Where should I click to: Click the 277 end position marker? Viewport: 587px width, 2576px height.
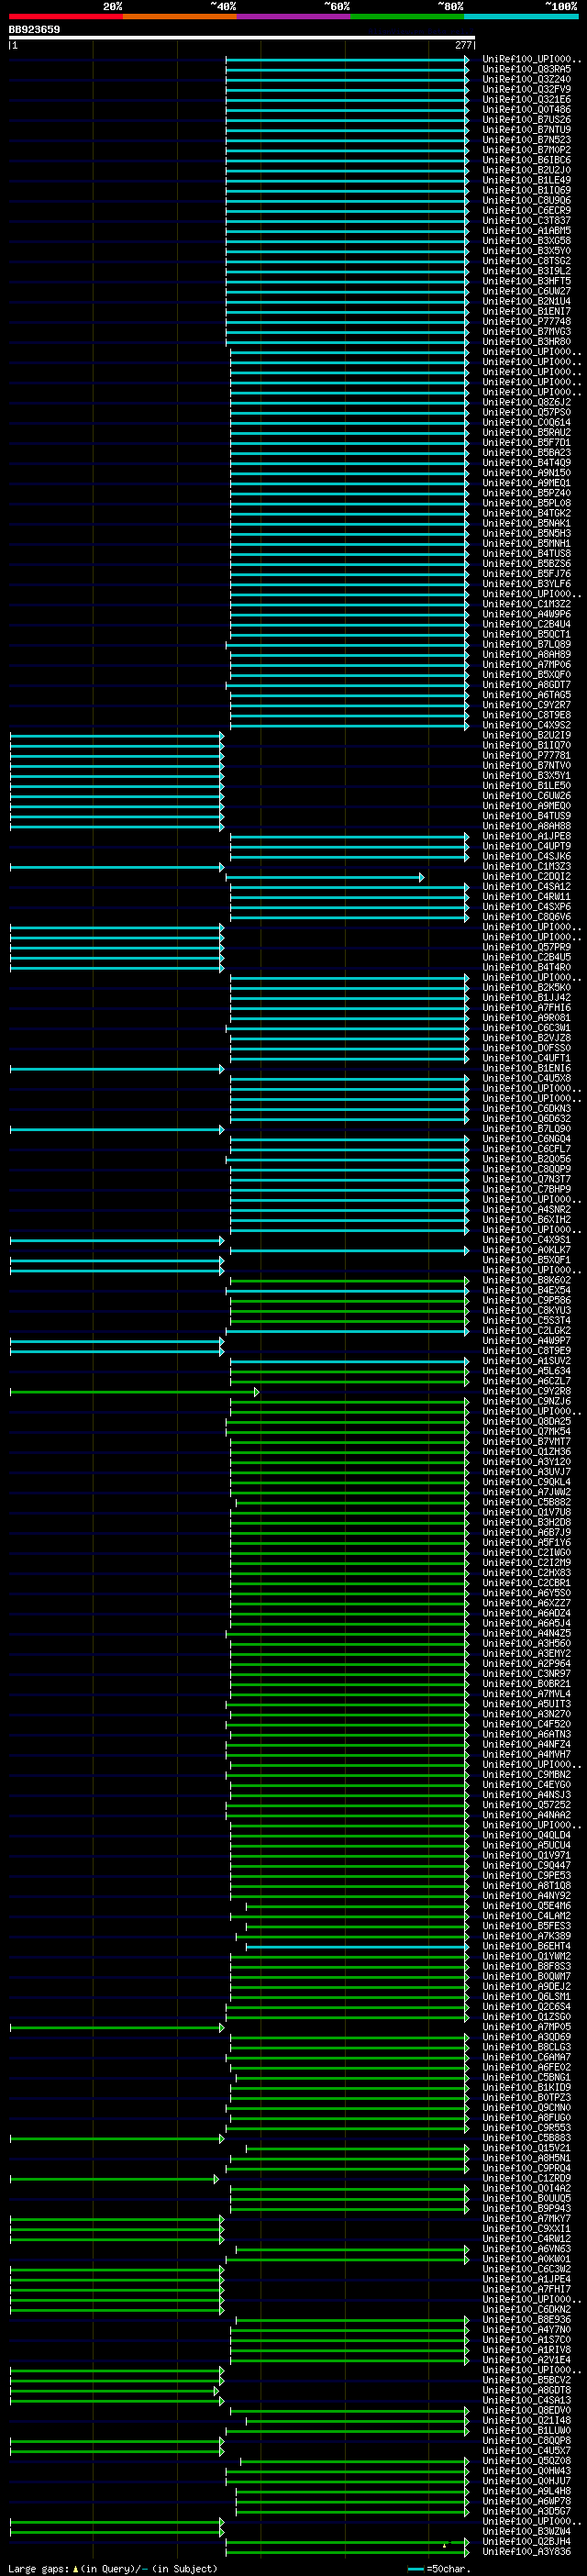coord(463,45)
